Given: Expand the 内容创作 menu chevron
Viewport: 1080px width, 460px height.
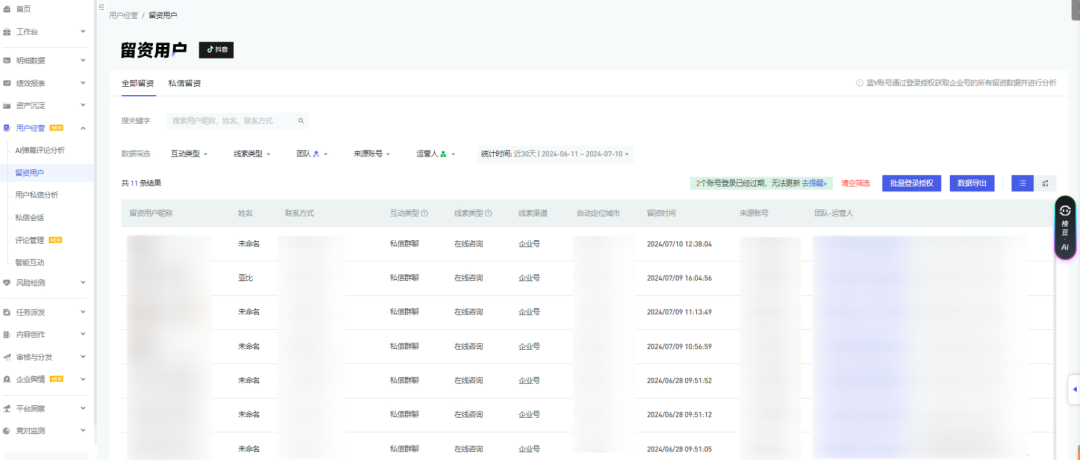Looking at the screenshot, I should (83, 335).
